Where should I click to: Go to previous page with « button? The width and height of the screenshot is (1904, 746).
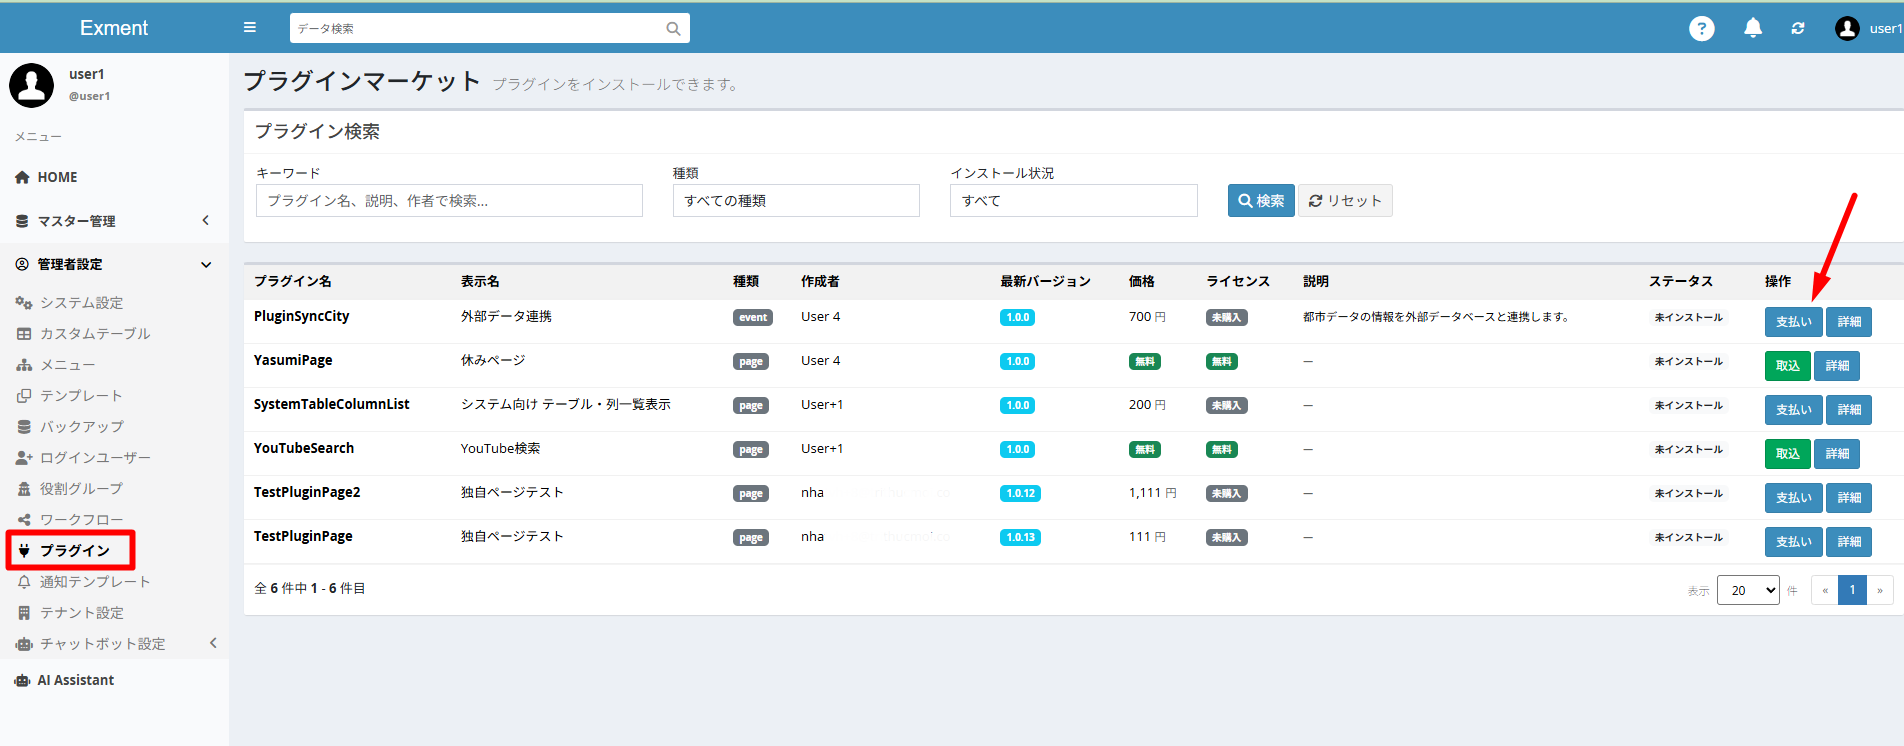pos(1825,590)
